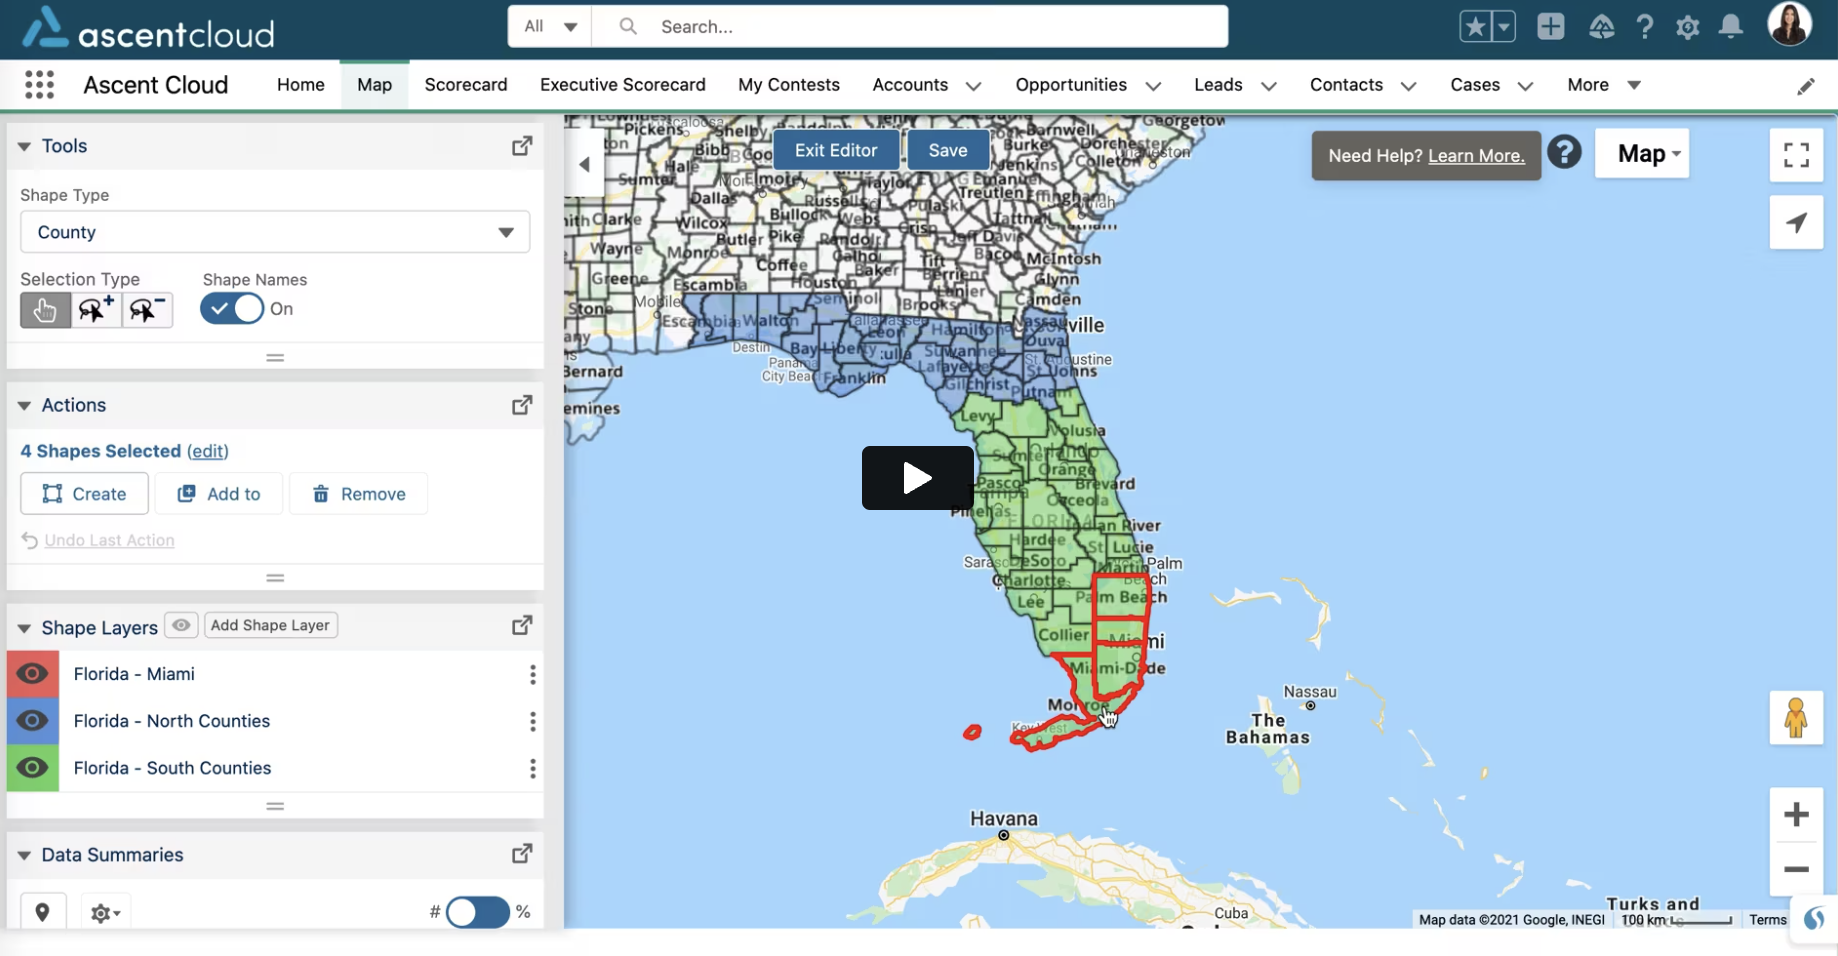1838x956 pixels.
Task: Open options for Florida - South Counties layer
Action: coord(533,769)
